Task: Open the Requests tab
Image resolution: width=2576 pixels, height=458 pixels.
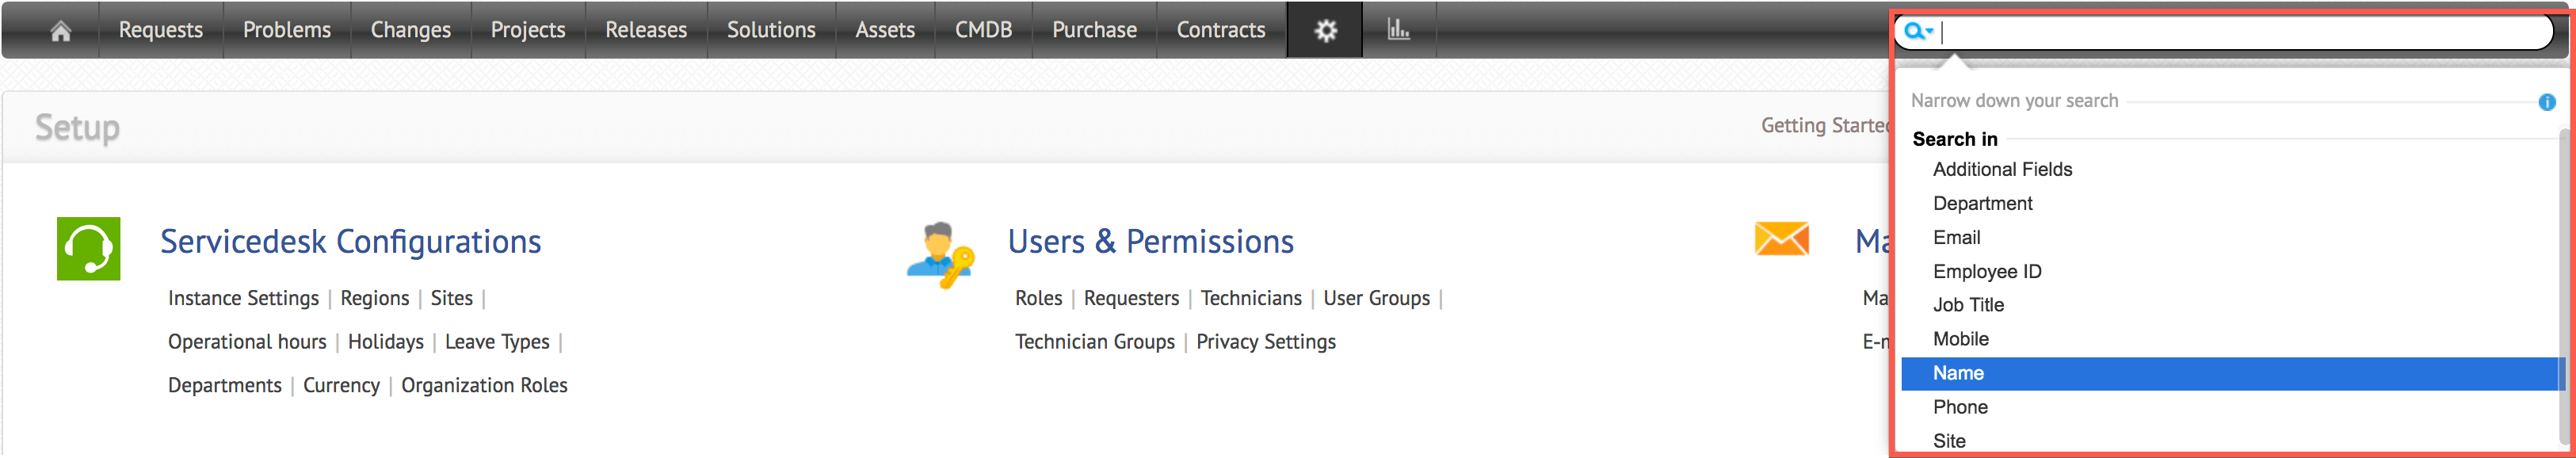Action: (x=161, y=31)
